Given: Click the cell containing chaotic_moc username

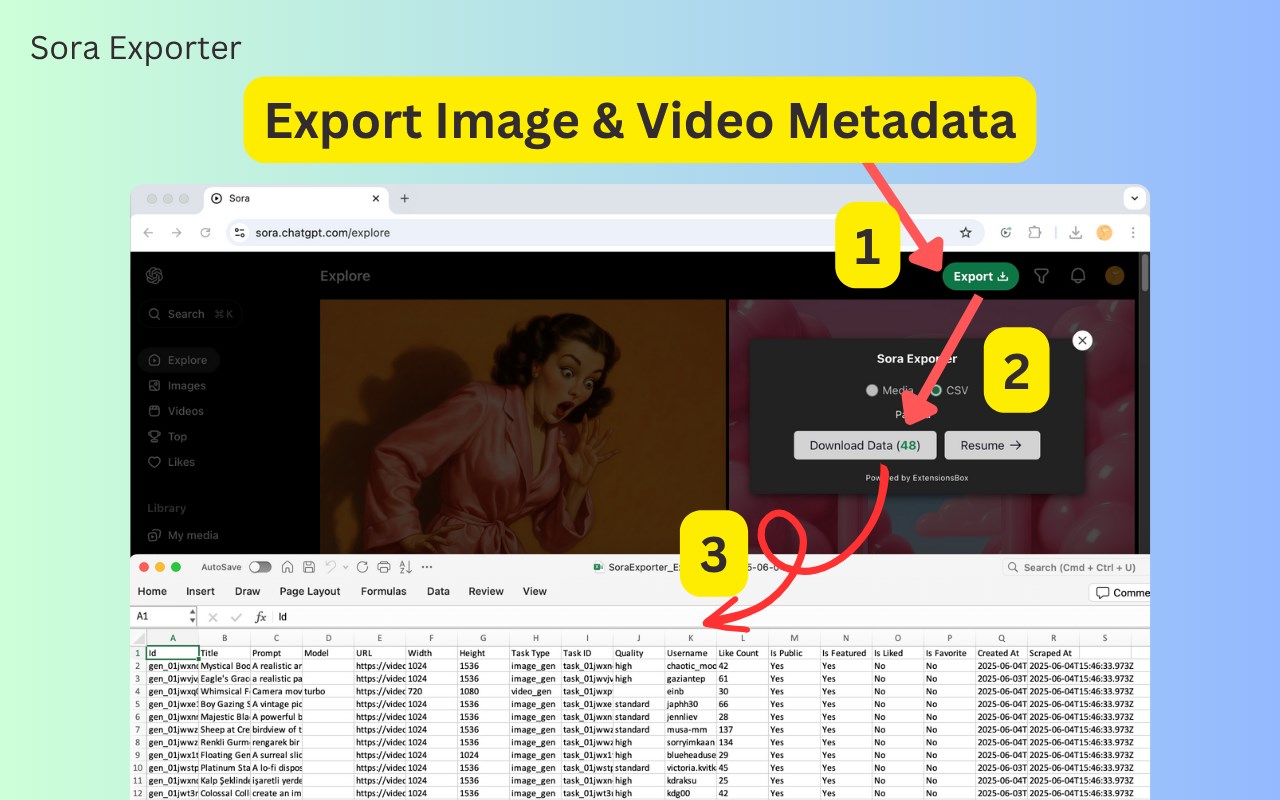Looking at the screenshot, I should [691, 665].
